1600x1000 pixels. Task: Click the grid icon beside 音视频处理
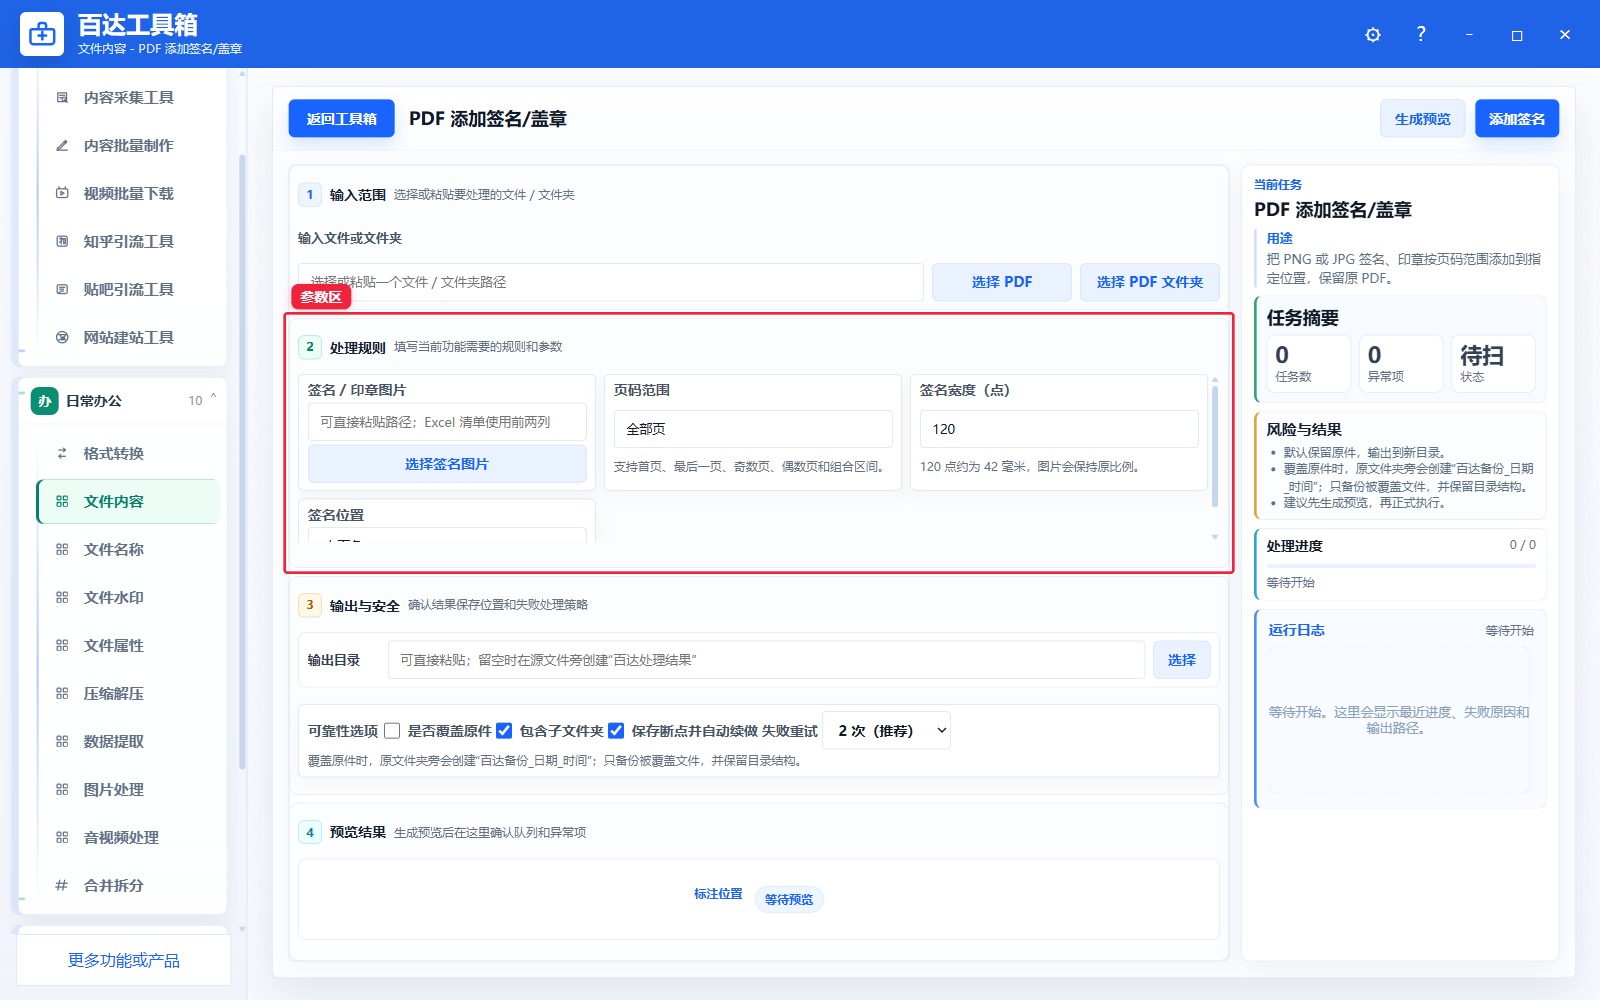62,837
